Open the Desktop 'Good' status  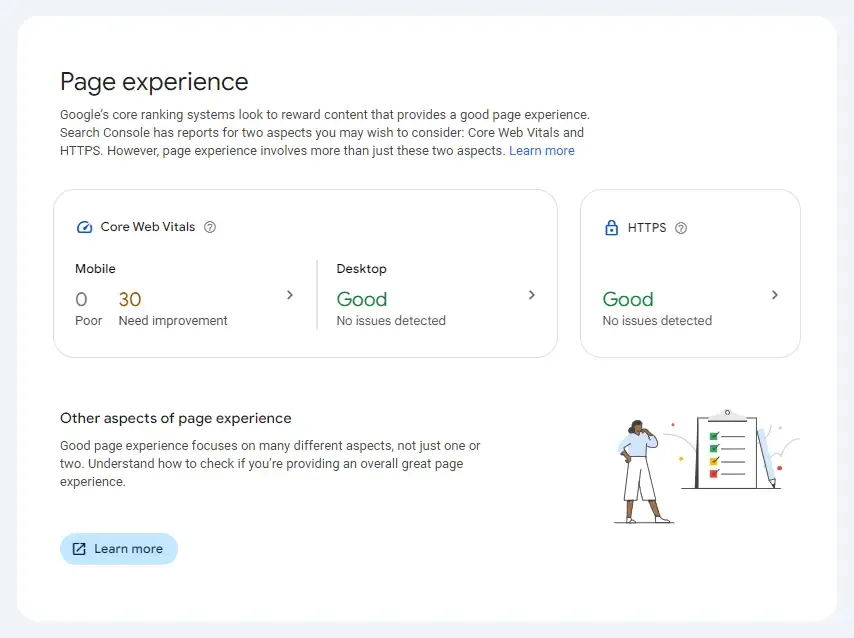(x=362, y=299)
